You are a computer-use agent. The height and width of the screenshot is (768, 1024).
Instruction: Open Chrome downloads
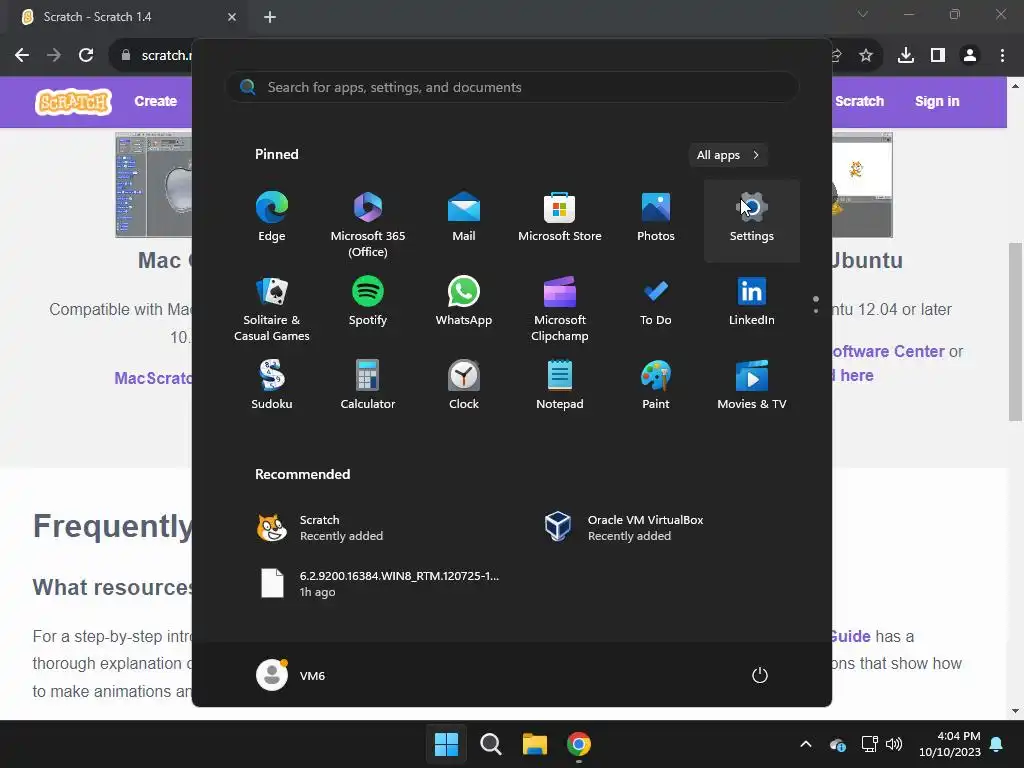905,55
